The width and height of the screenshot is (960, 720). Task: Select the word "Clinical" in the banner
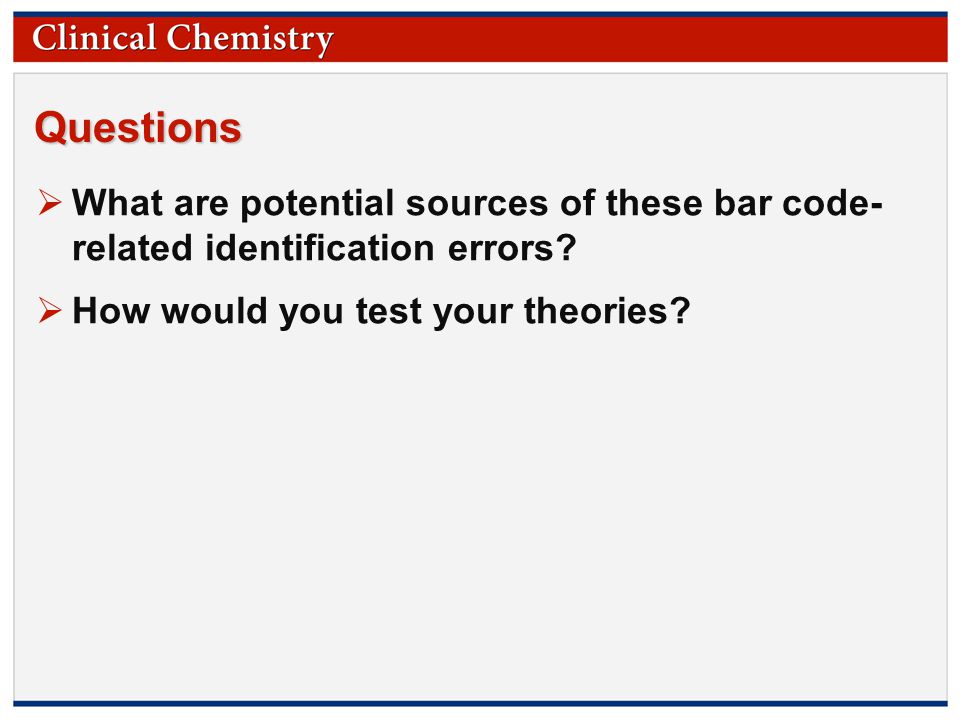[94, 37]
